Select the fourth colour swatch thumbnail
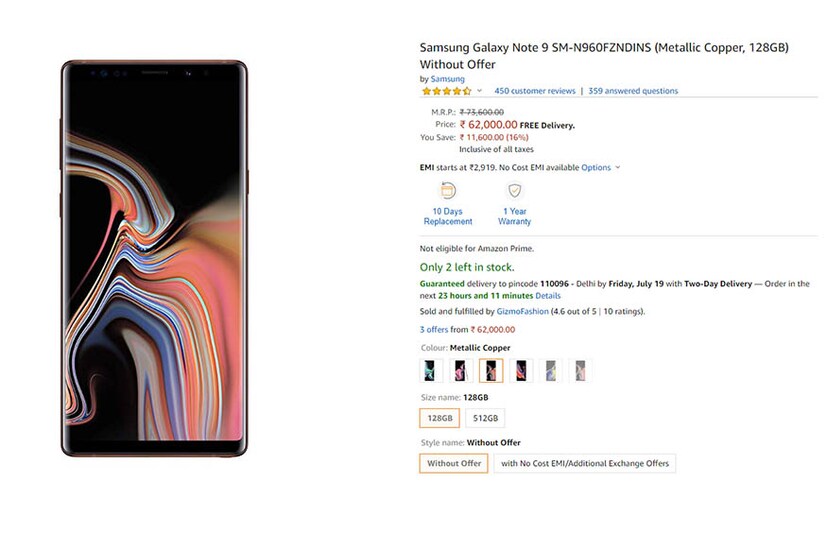The image size is (827, 551). tap(521, 371)
